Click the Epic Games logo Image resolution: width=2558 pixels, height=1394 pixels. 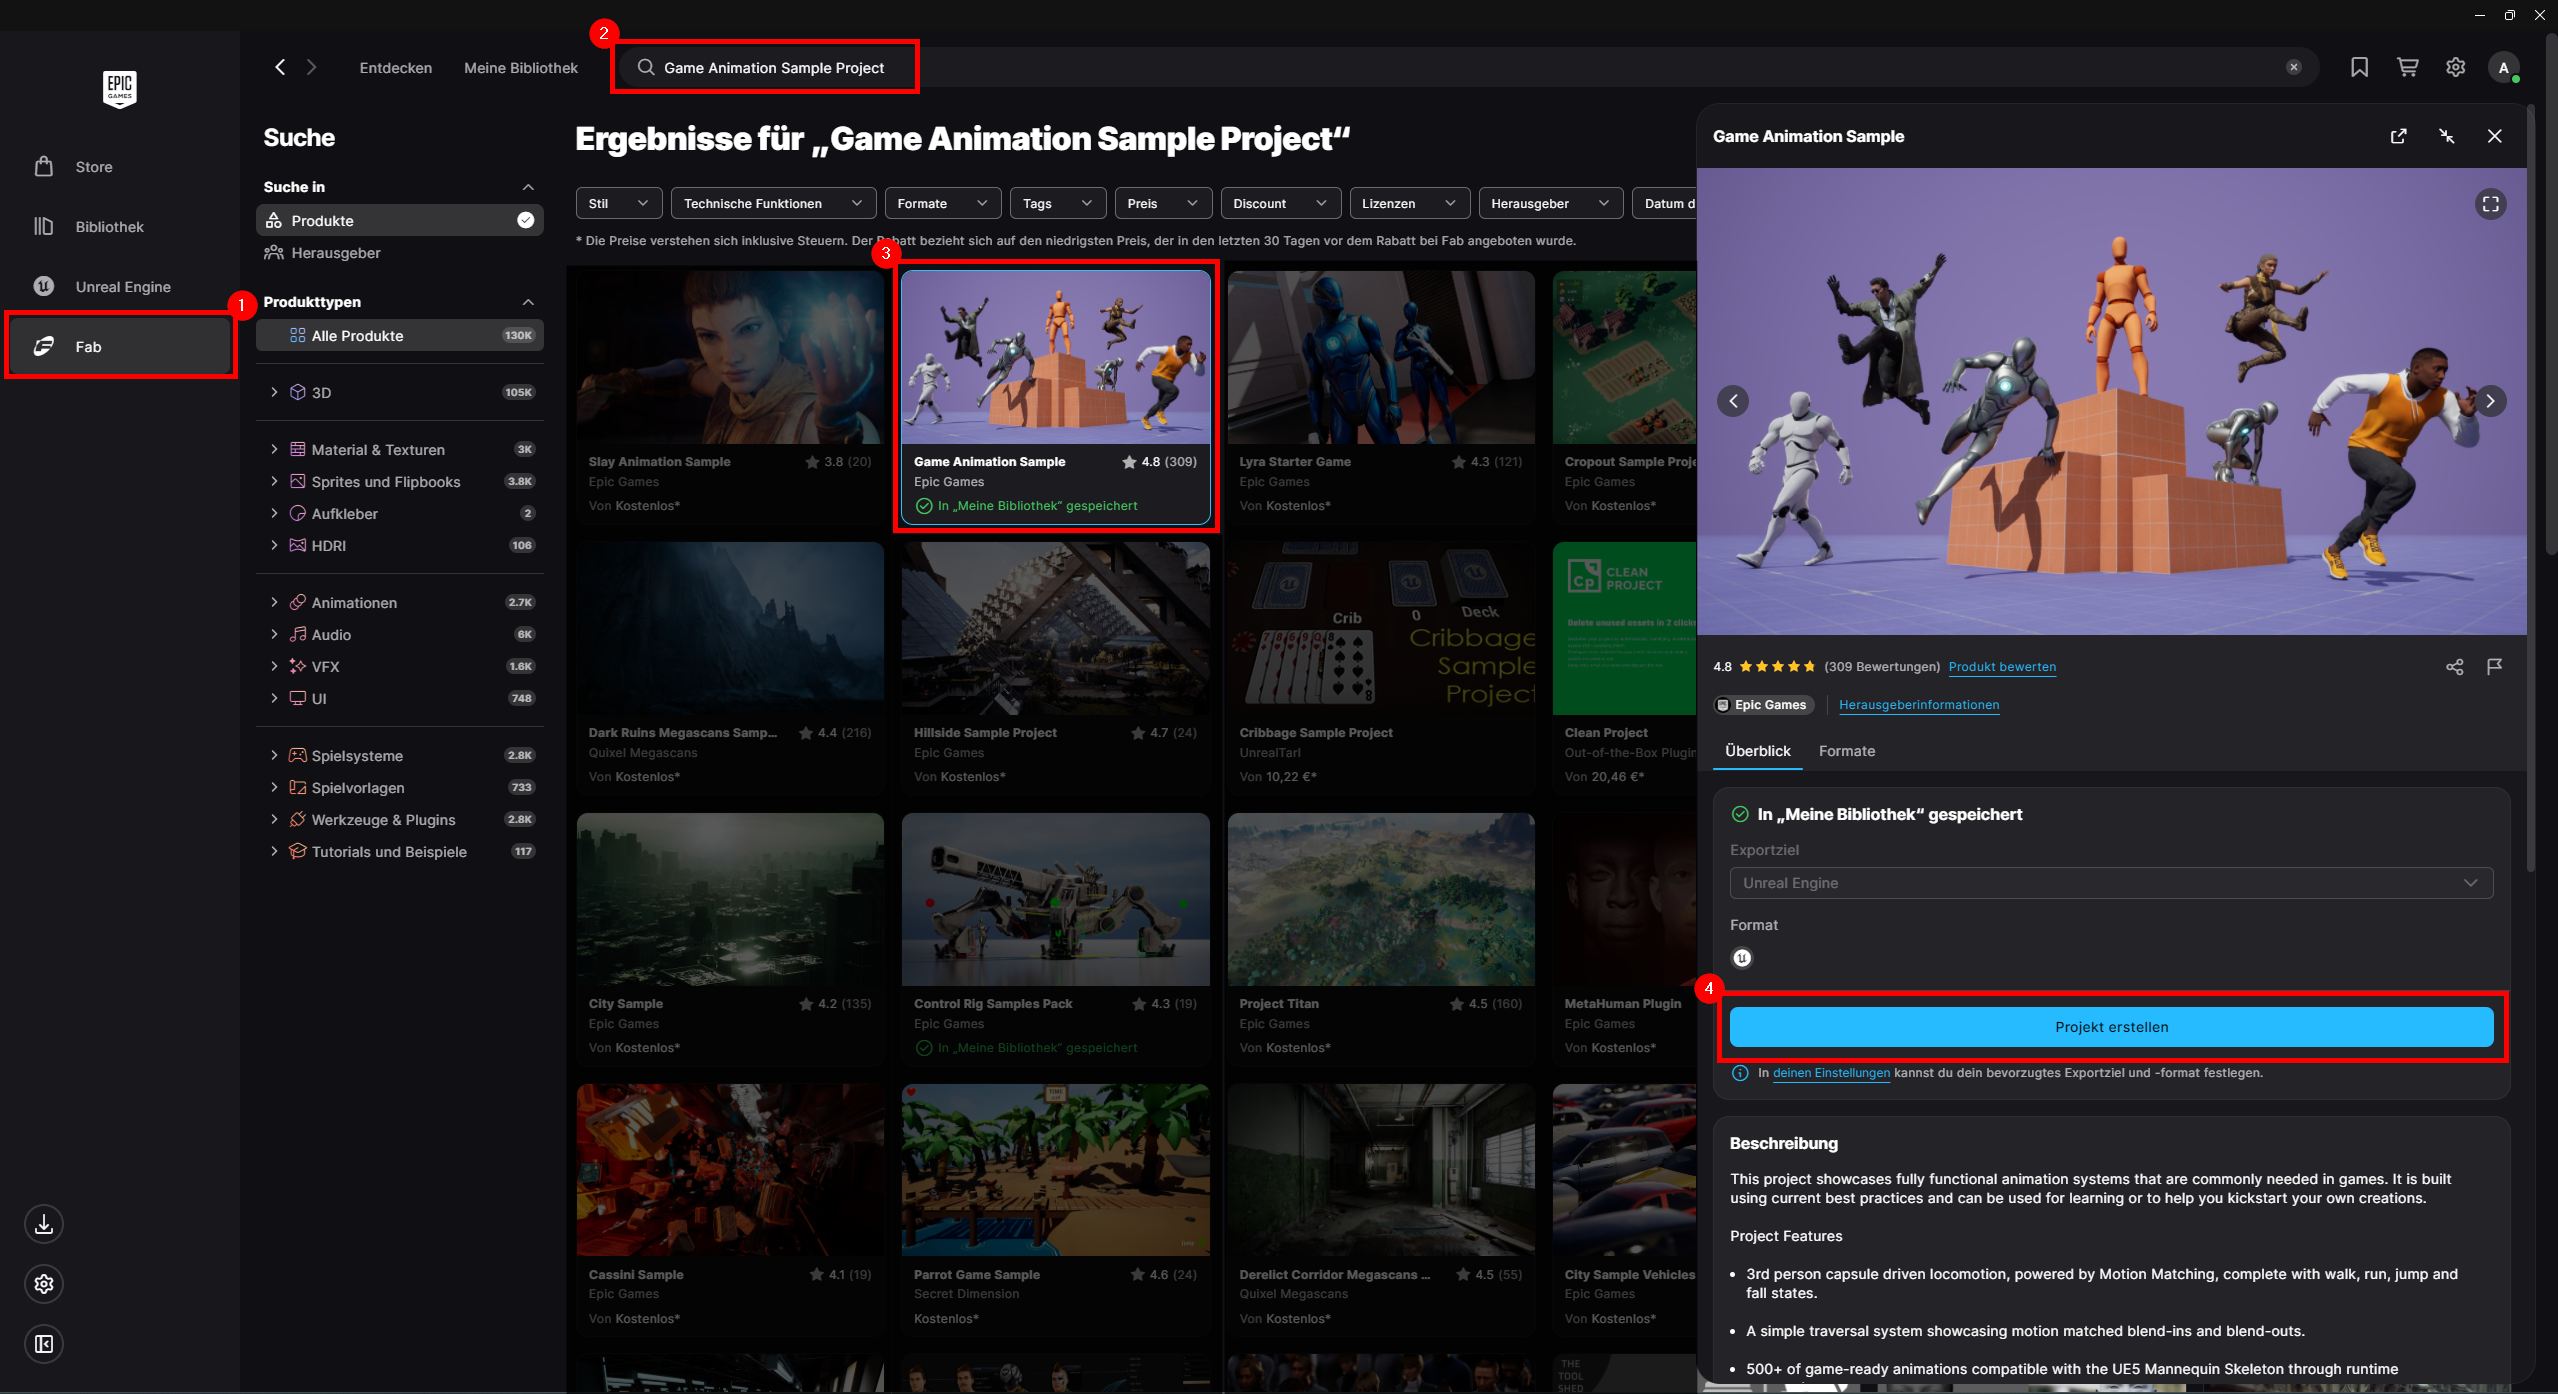[120, 89]
